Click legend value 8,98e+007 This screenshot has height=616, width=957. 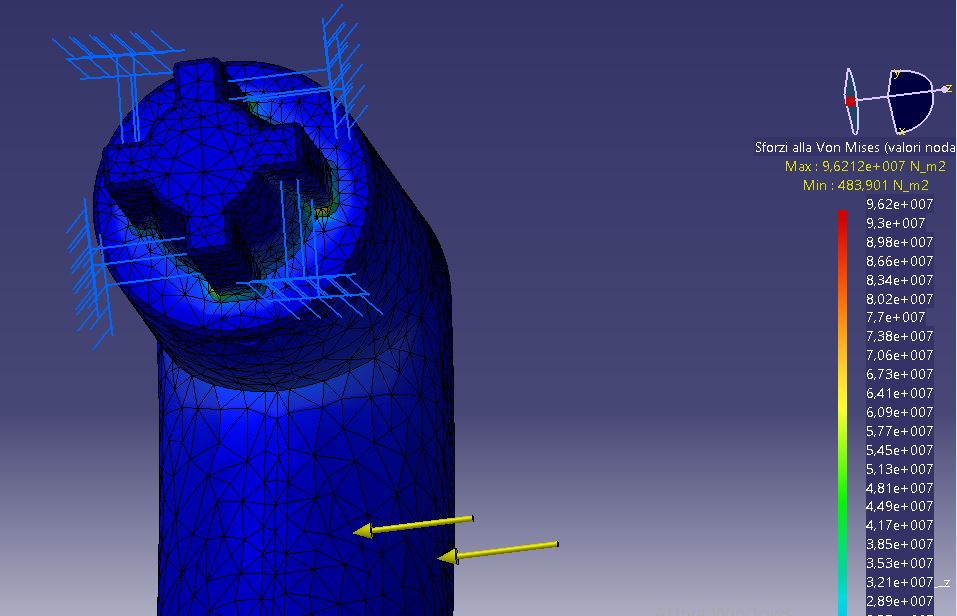900,242
